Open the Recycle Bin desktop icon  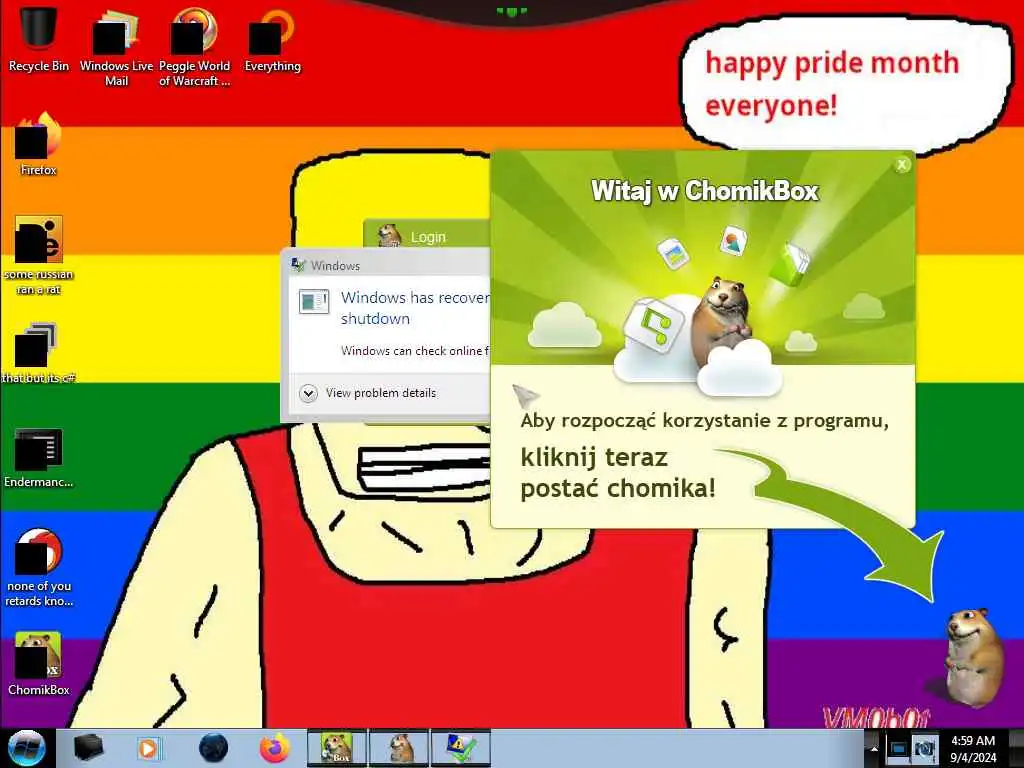39,38
